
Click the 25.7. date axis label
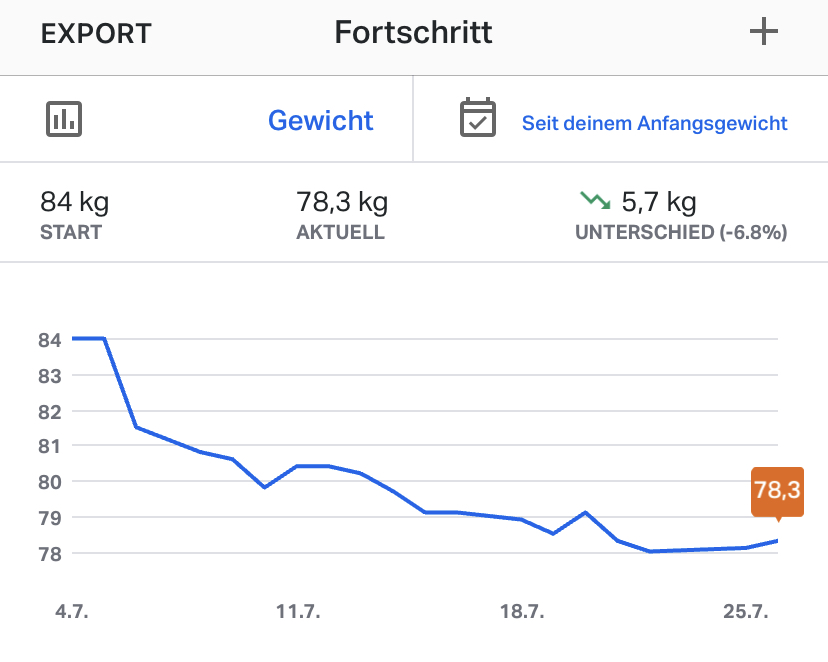pyautogui.click(x=746, y=612)
